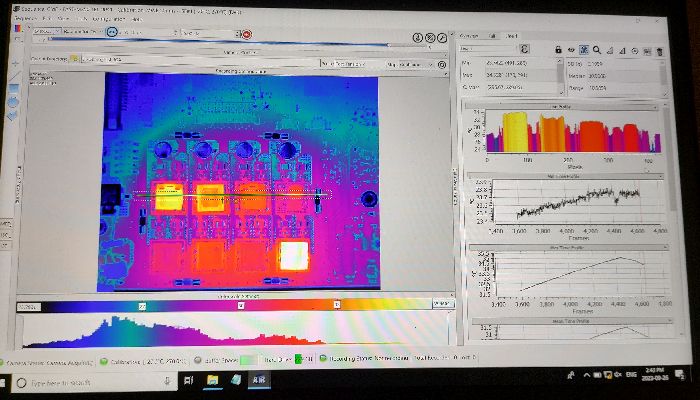This screenshot has width=700, height=400.
Task: Click the download arrow circle icon in toolbar
Action: coord(417,38)
